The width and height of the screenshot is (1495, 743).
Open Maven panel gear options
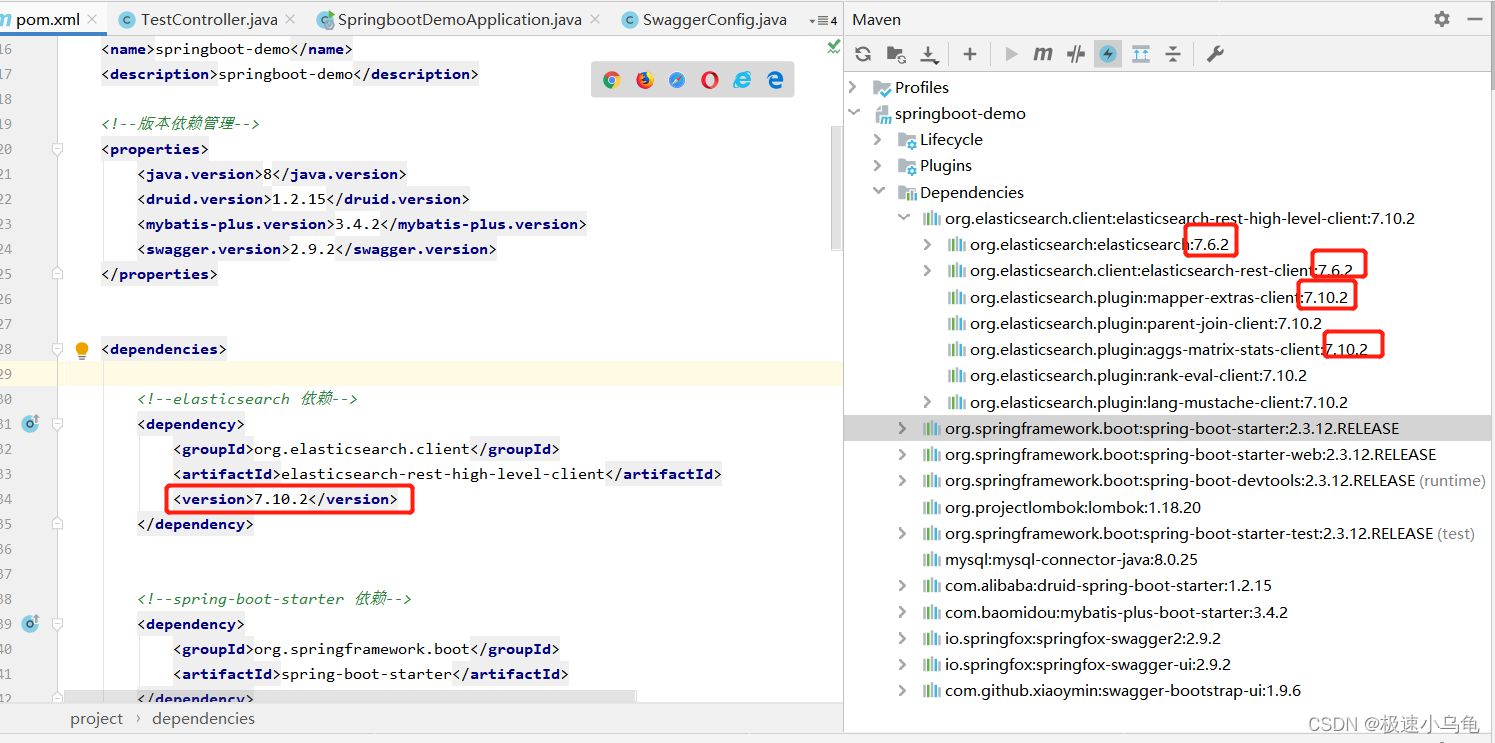[1441, 19]
